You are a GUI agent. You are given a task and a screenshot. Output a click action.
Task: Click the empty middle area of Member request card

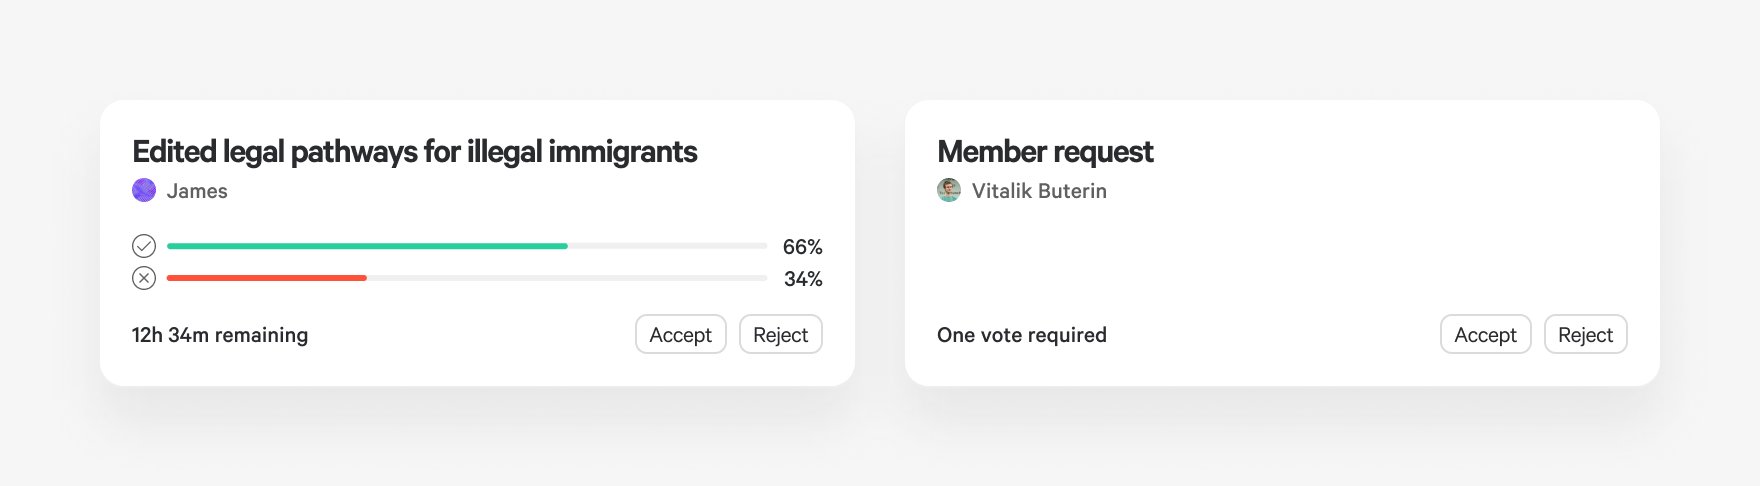coord(1282,260)
